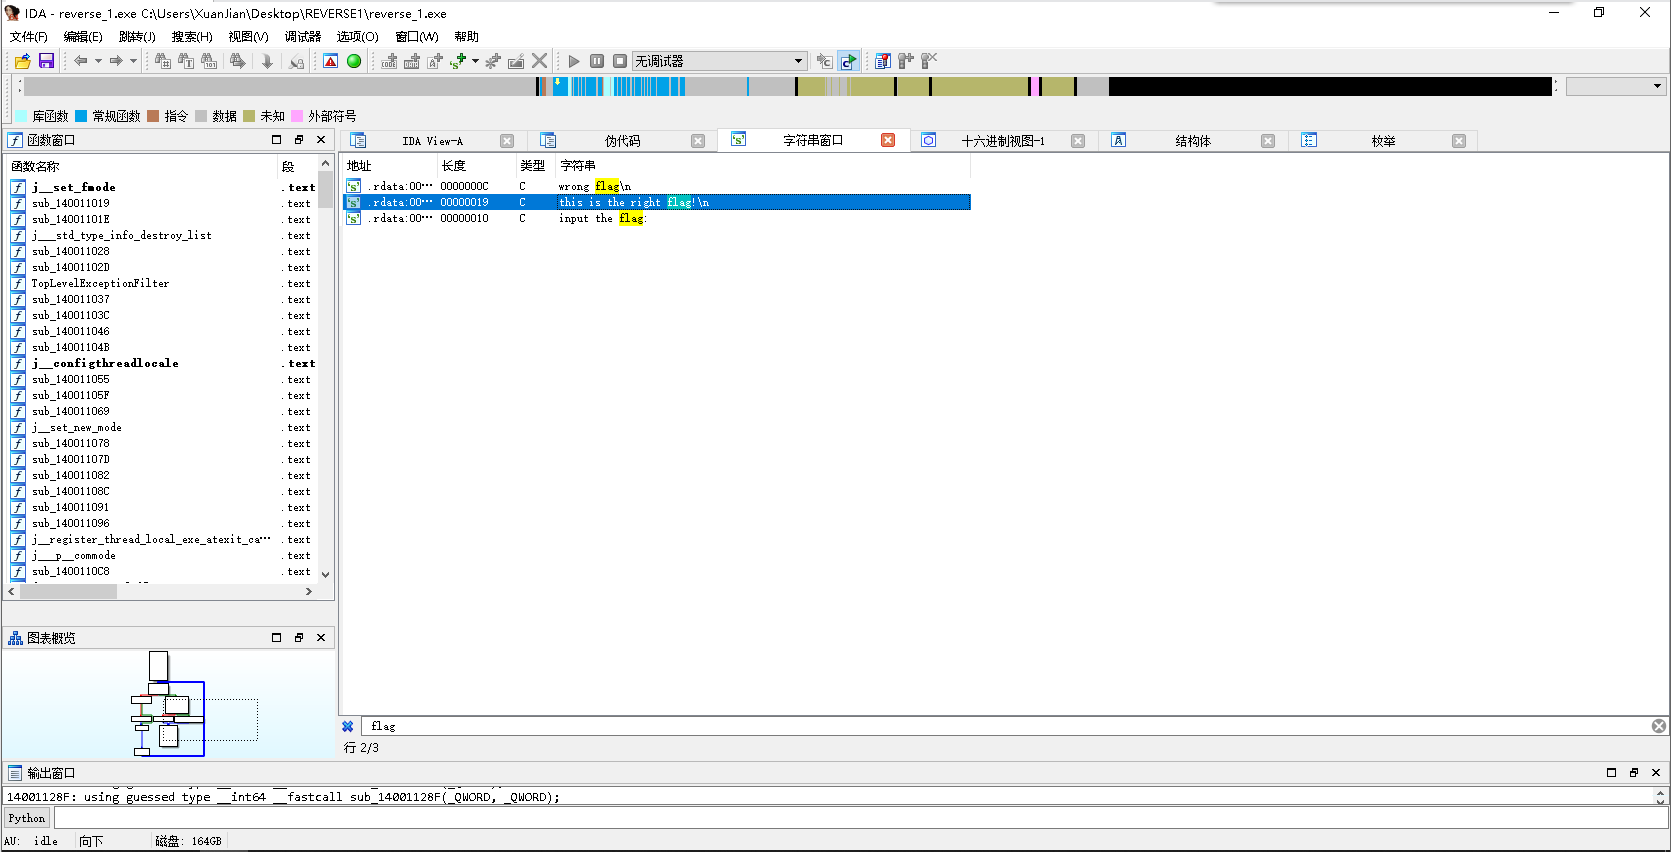Viewport: 1671px width, 852px height.
Task: Sort by 字符串 column header
Action: (762, 166)
